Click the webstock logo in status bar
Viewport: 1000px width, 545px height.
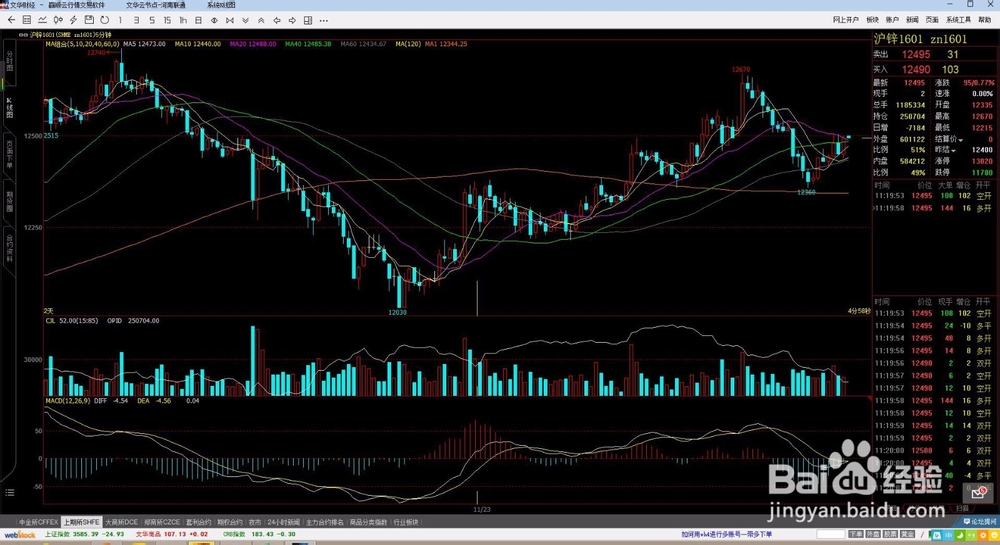click(20, 534)
